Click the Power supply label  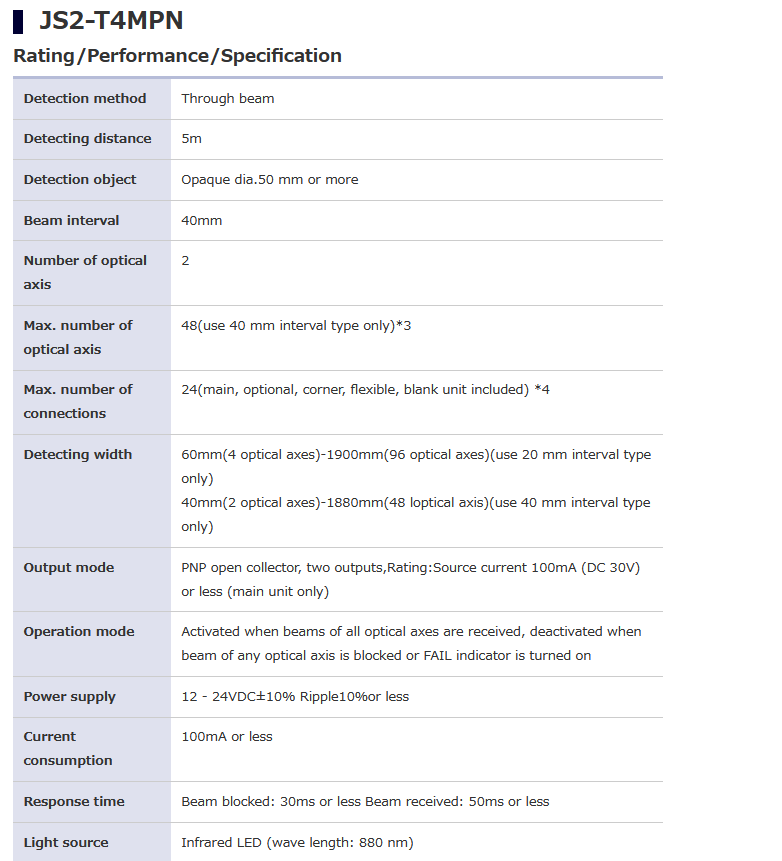coord(70,696)
